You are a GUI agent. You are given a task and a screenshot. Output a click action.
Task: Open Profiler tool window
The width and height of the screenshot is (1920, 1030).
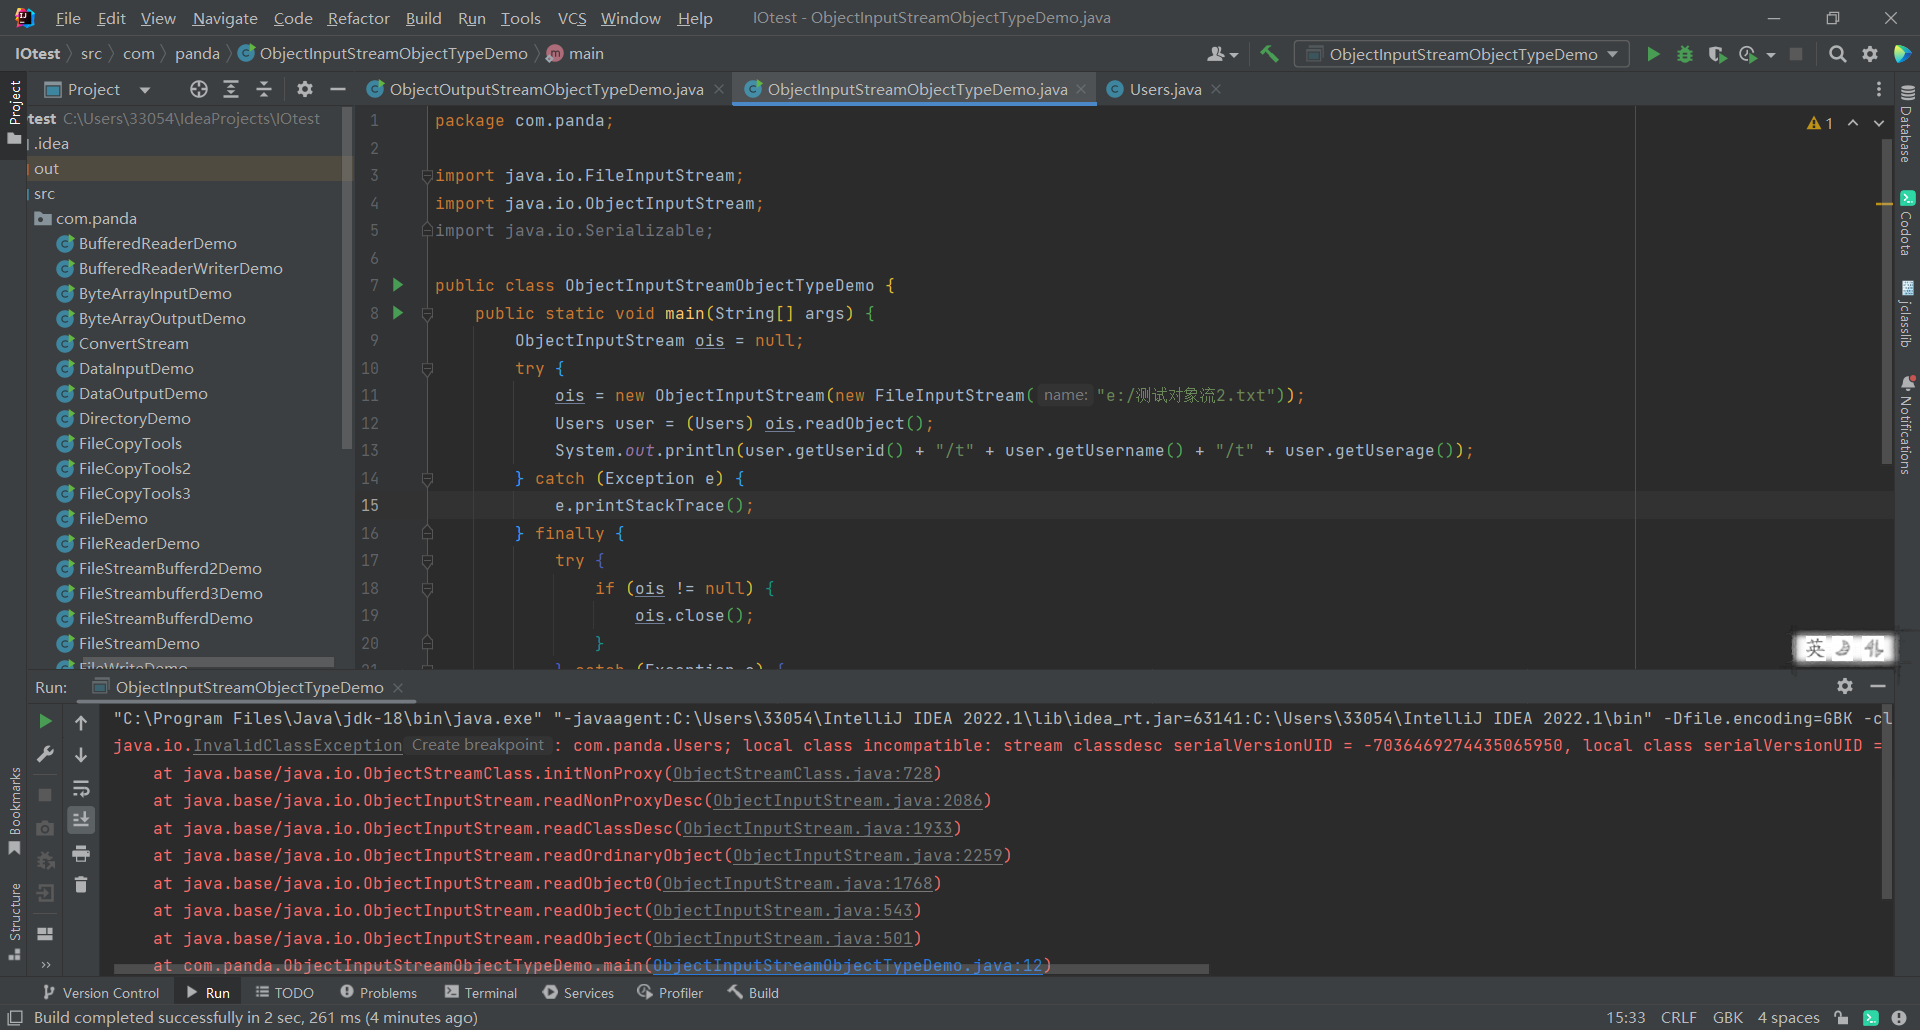click(670, 992)
